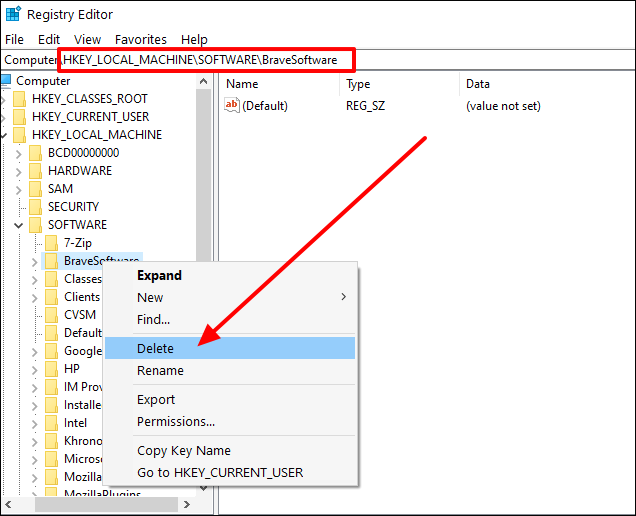Image resolution: width=636 pixels, height=516 pixels.
Task: Expand the Classes key chevron
Action: pyautogui.click(x=35, y=280)
